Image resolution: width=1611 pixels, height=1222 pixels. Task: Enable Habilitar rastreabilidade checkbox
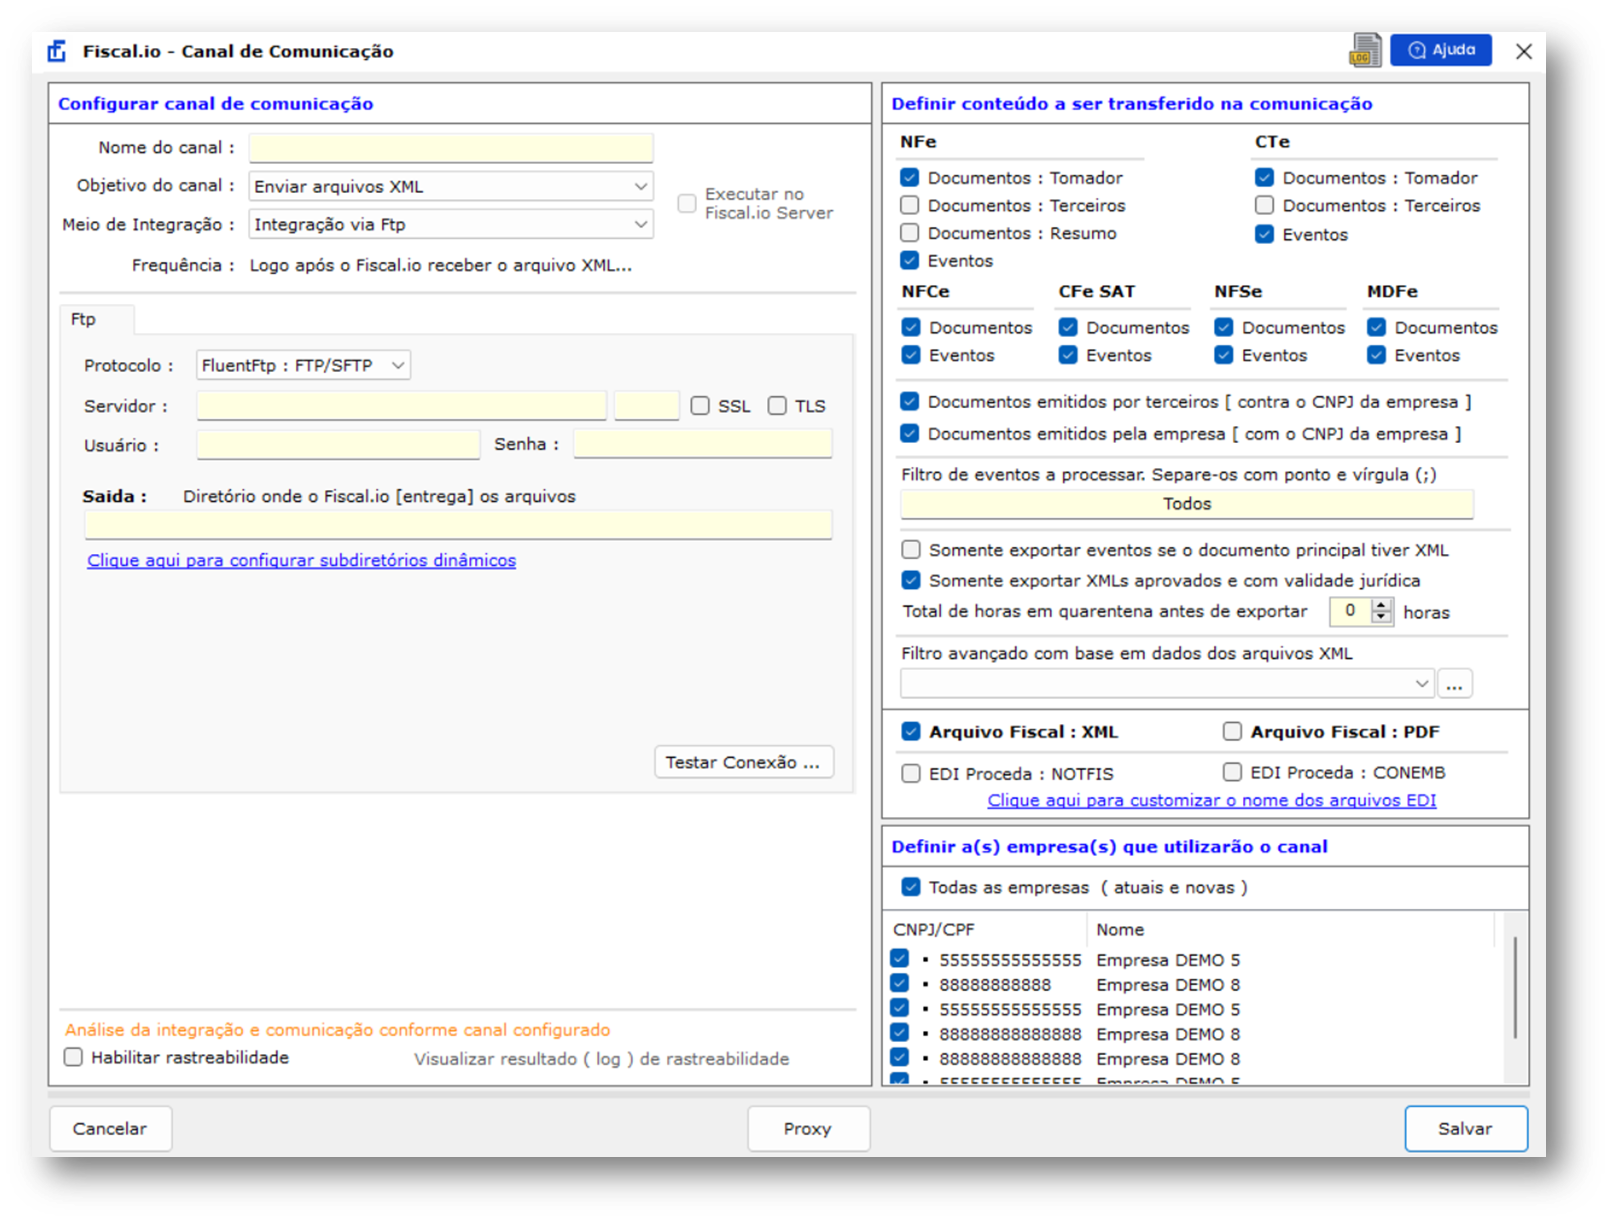pos(73,1057)
